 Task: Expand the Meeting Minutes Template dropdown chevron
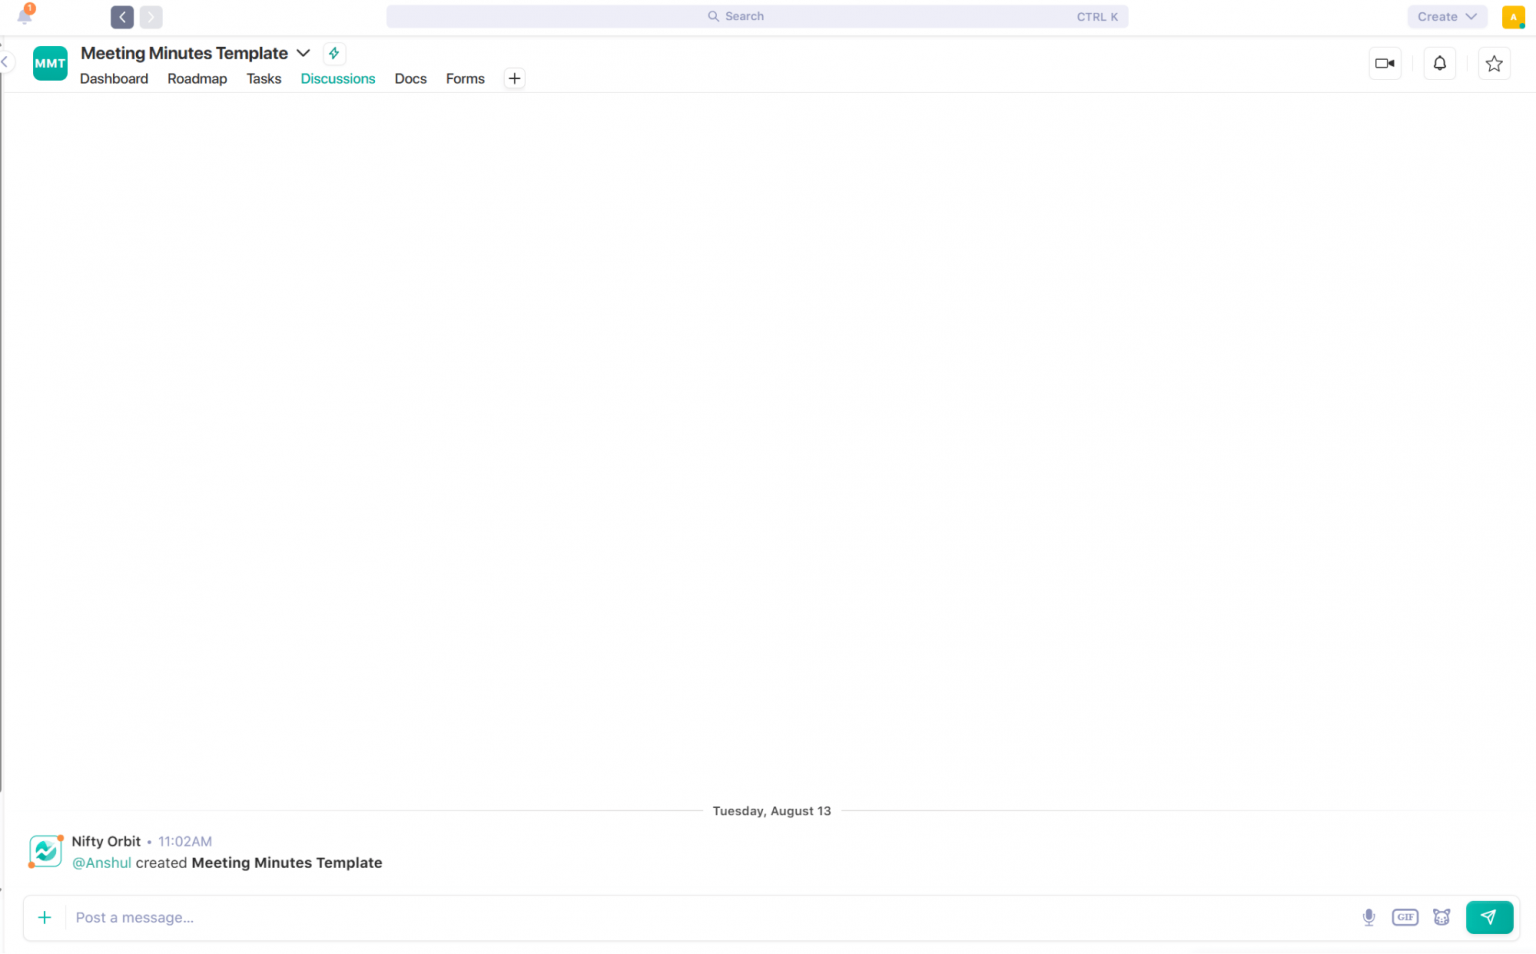pos(303,53)
